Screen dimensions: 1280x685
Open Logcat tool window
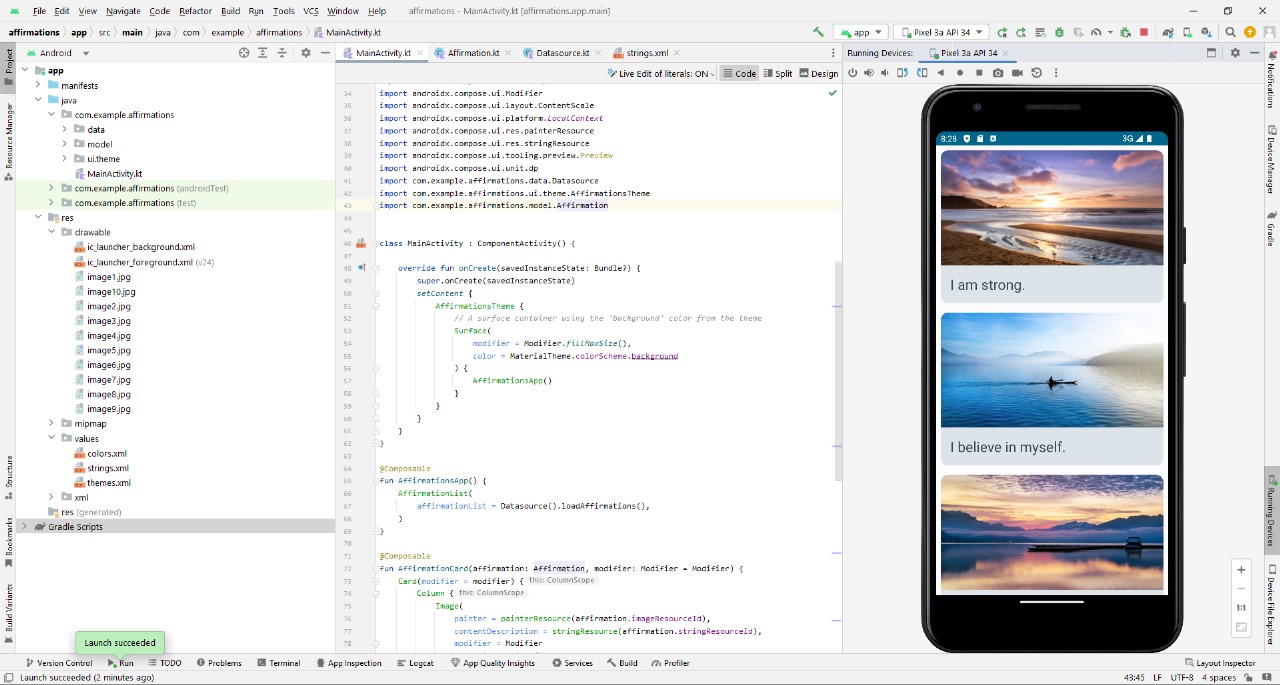click(415, 663)
